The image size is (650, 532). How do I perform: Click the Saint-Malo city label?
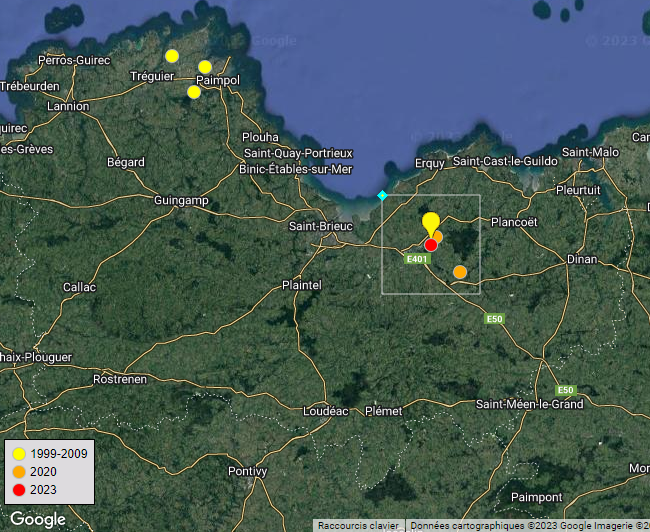[590, 152]
